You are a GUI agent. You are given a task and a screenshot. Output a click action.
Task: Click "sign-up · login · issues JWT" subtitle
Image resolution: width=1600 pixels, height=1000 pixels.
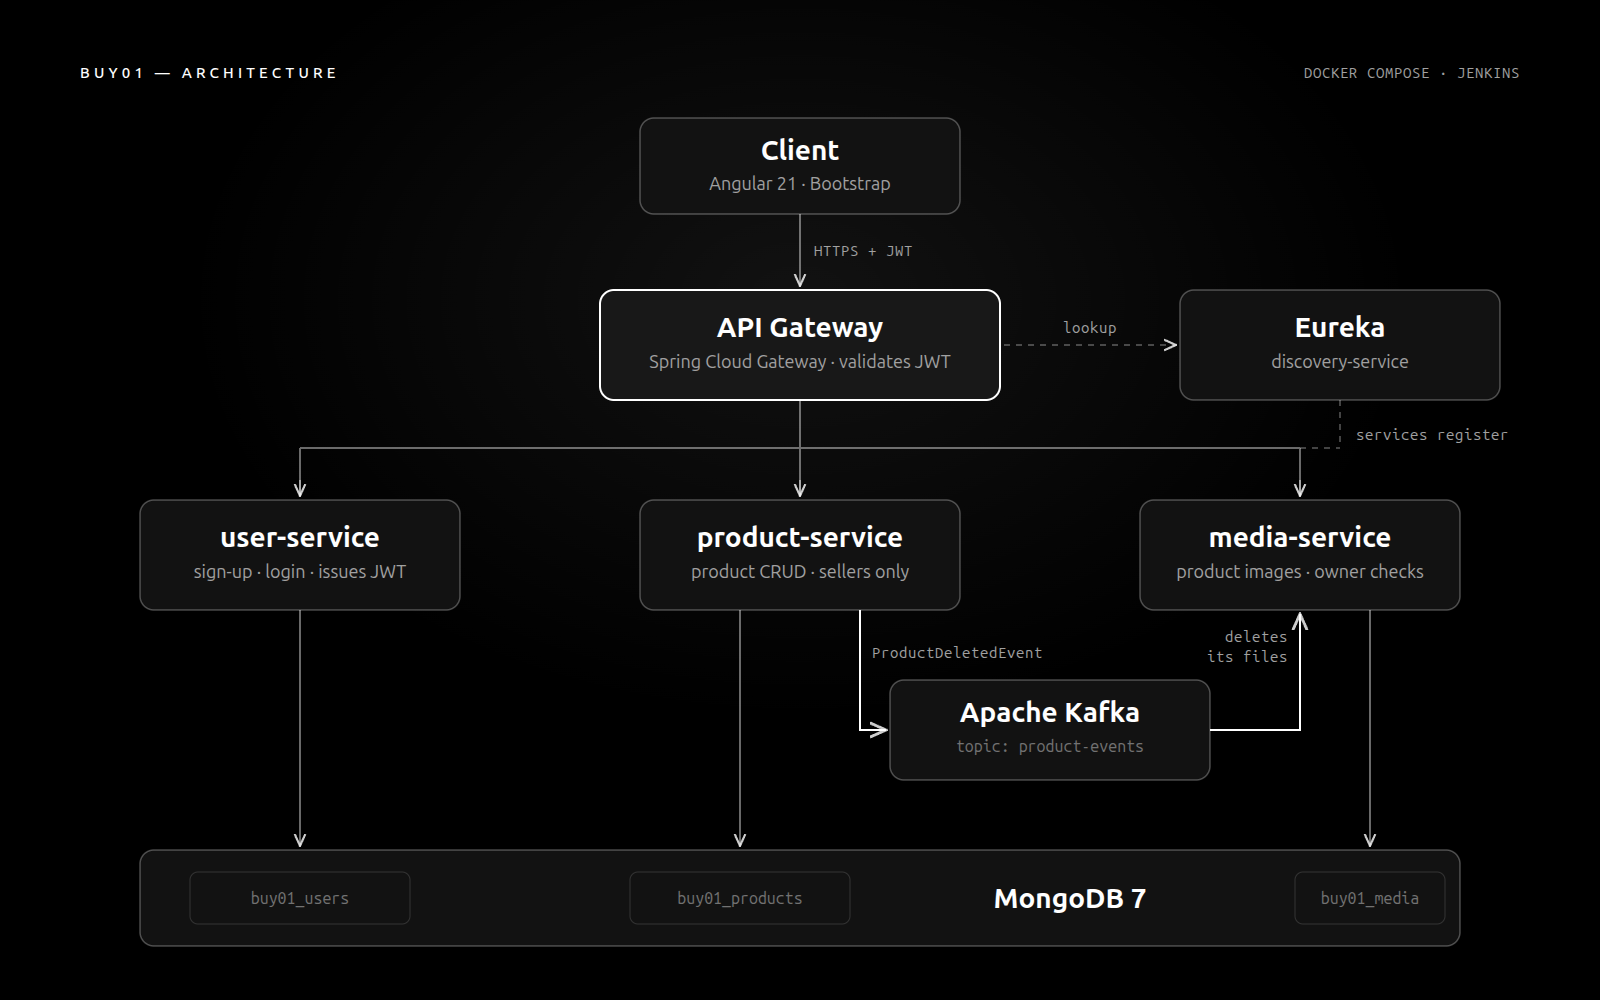click(300, 572)
